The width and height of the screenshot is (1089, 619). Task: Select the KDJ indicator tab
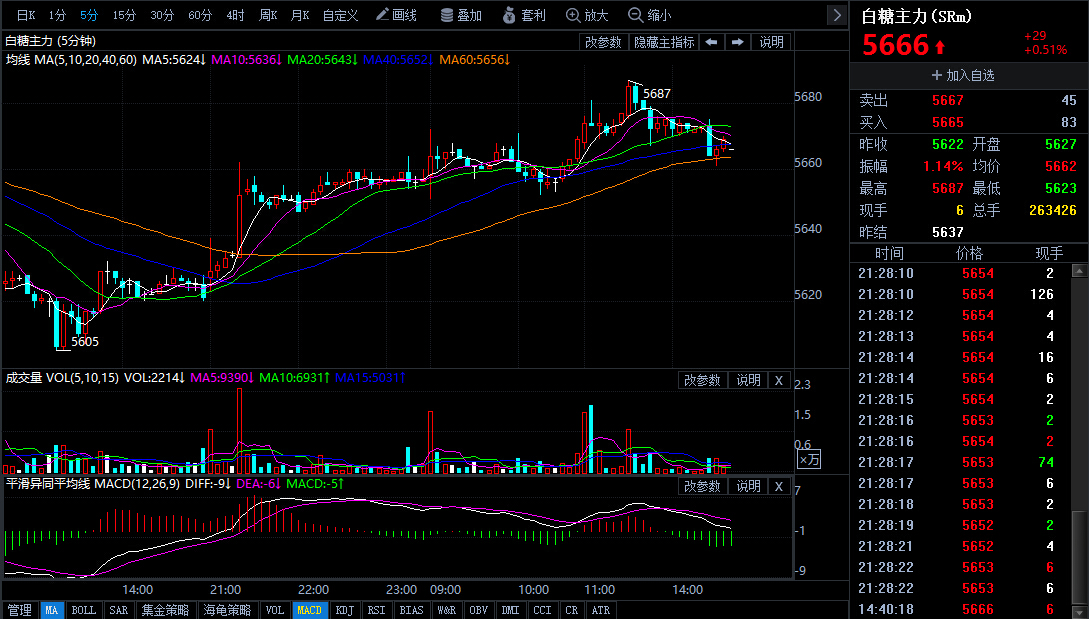(344, 610)
